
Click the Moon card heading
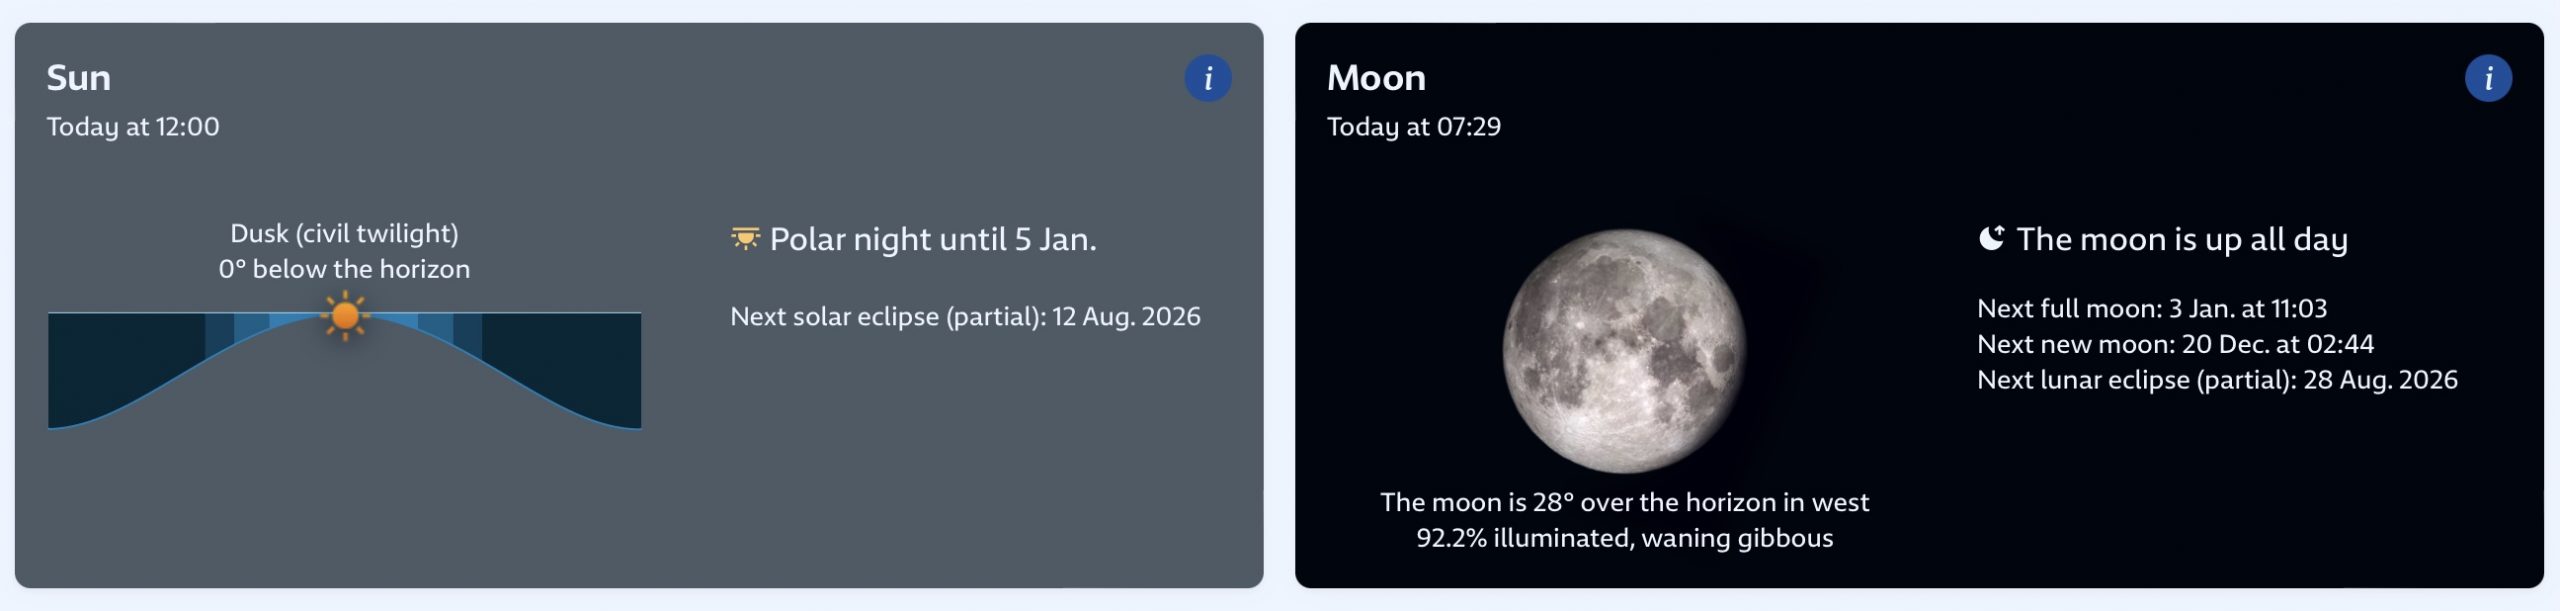click(x=1375, y=78)
